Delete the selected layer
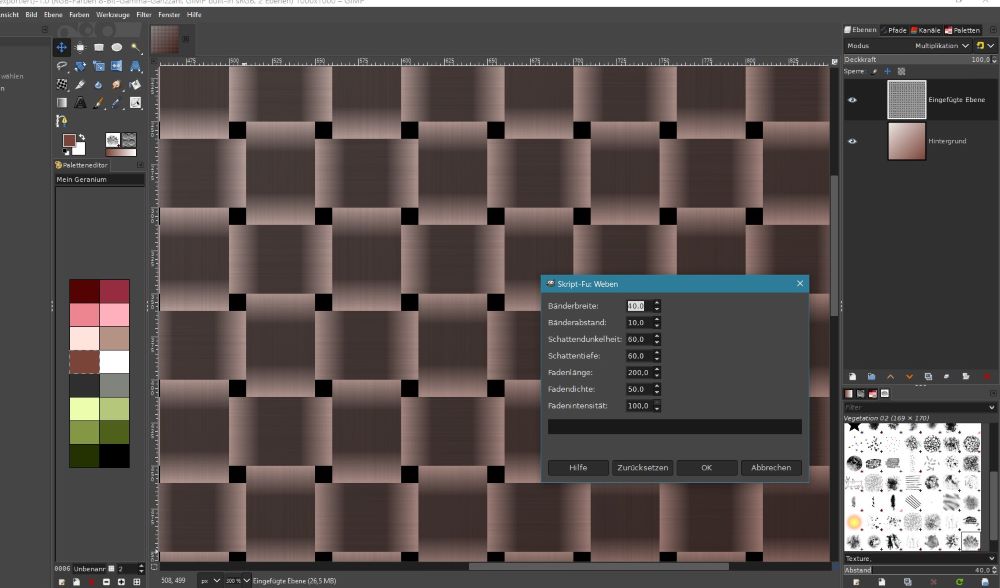This screenshot has height=588, width=1000. [988, 376]
